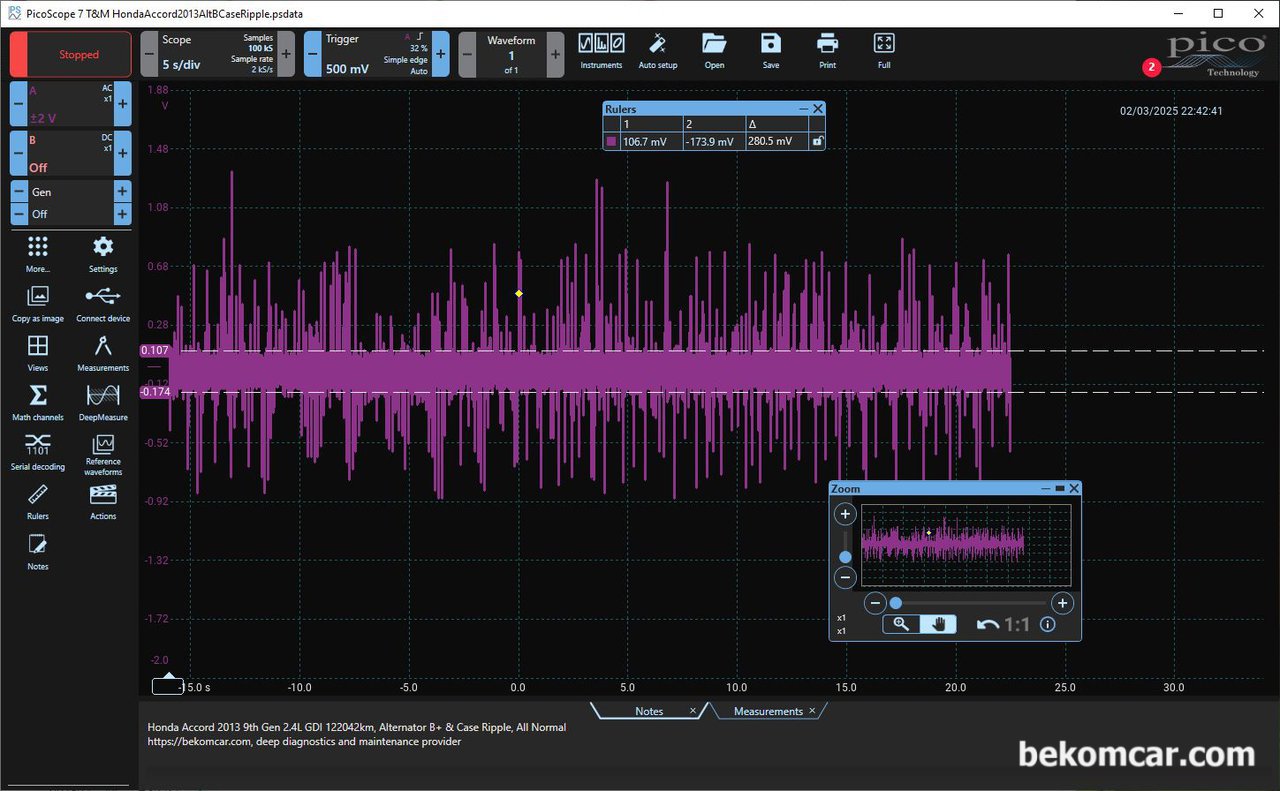
Task: Open the Instruments panel
Action: coord(601,51)
